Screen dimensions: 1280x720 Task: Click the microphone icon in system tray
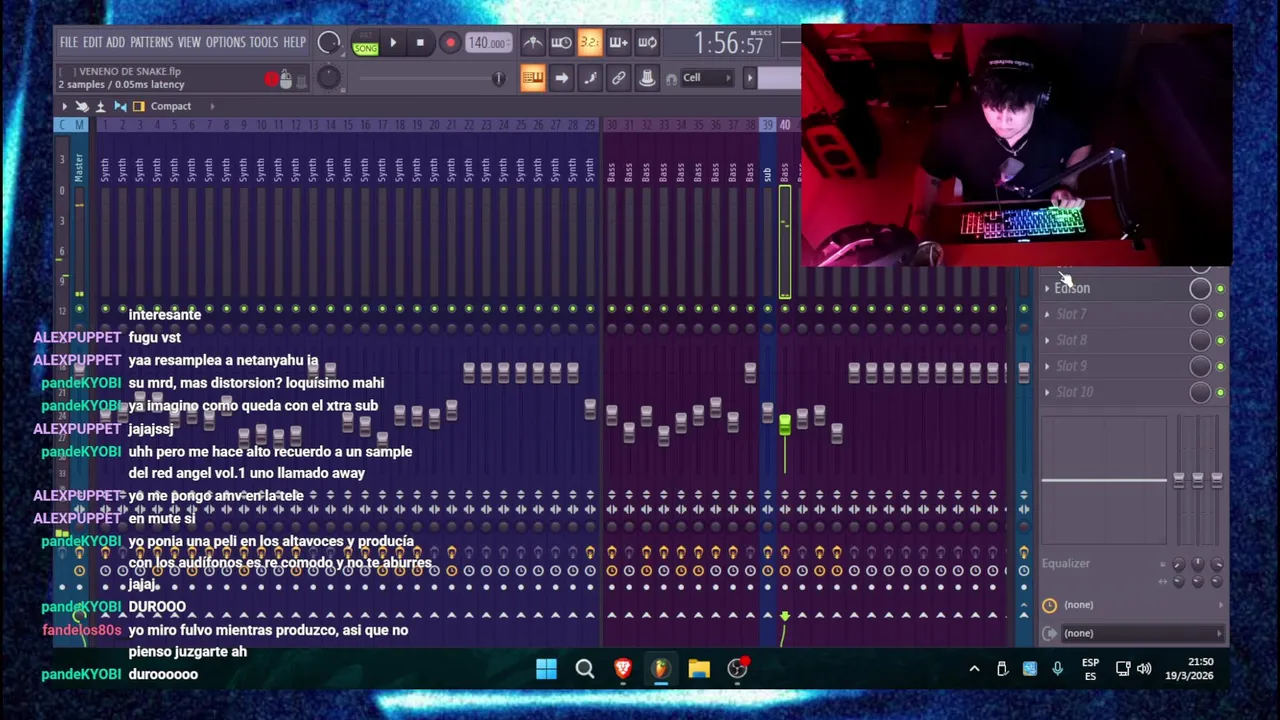point(1057,669)
